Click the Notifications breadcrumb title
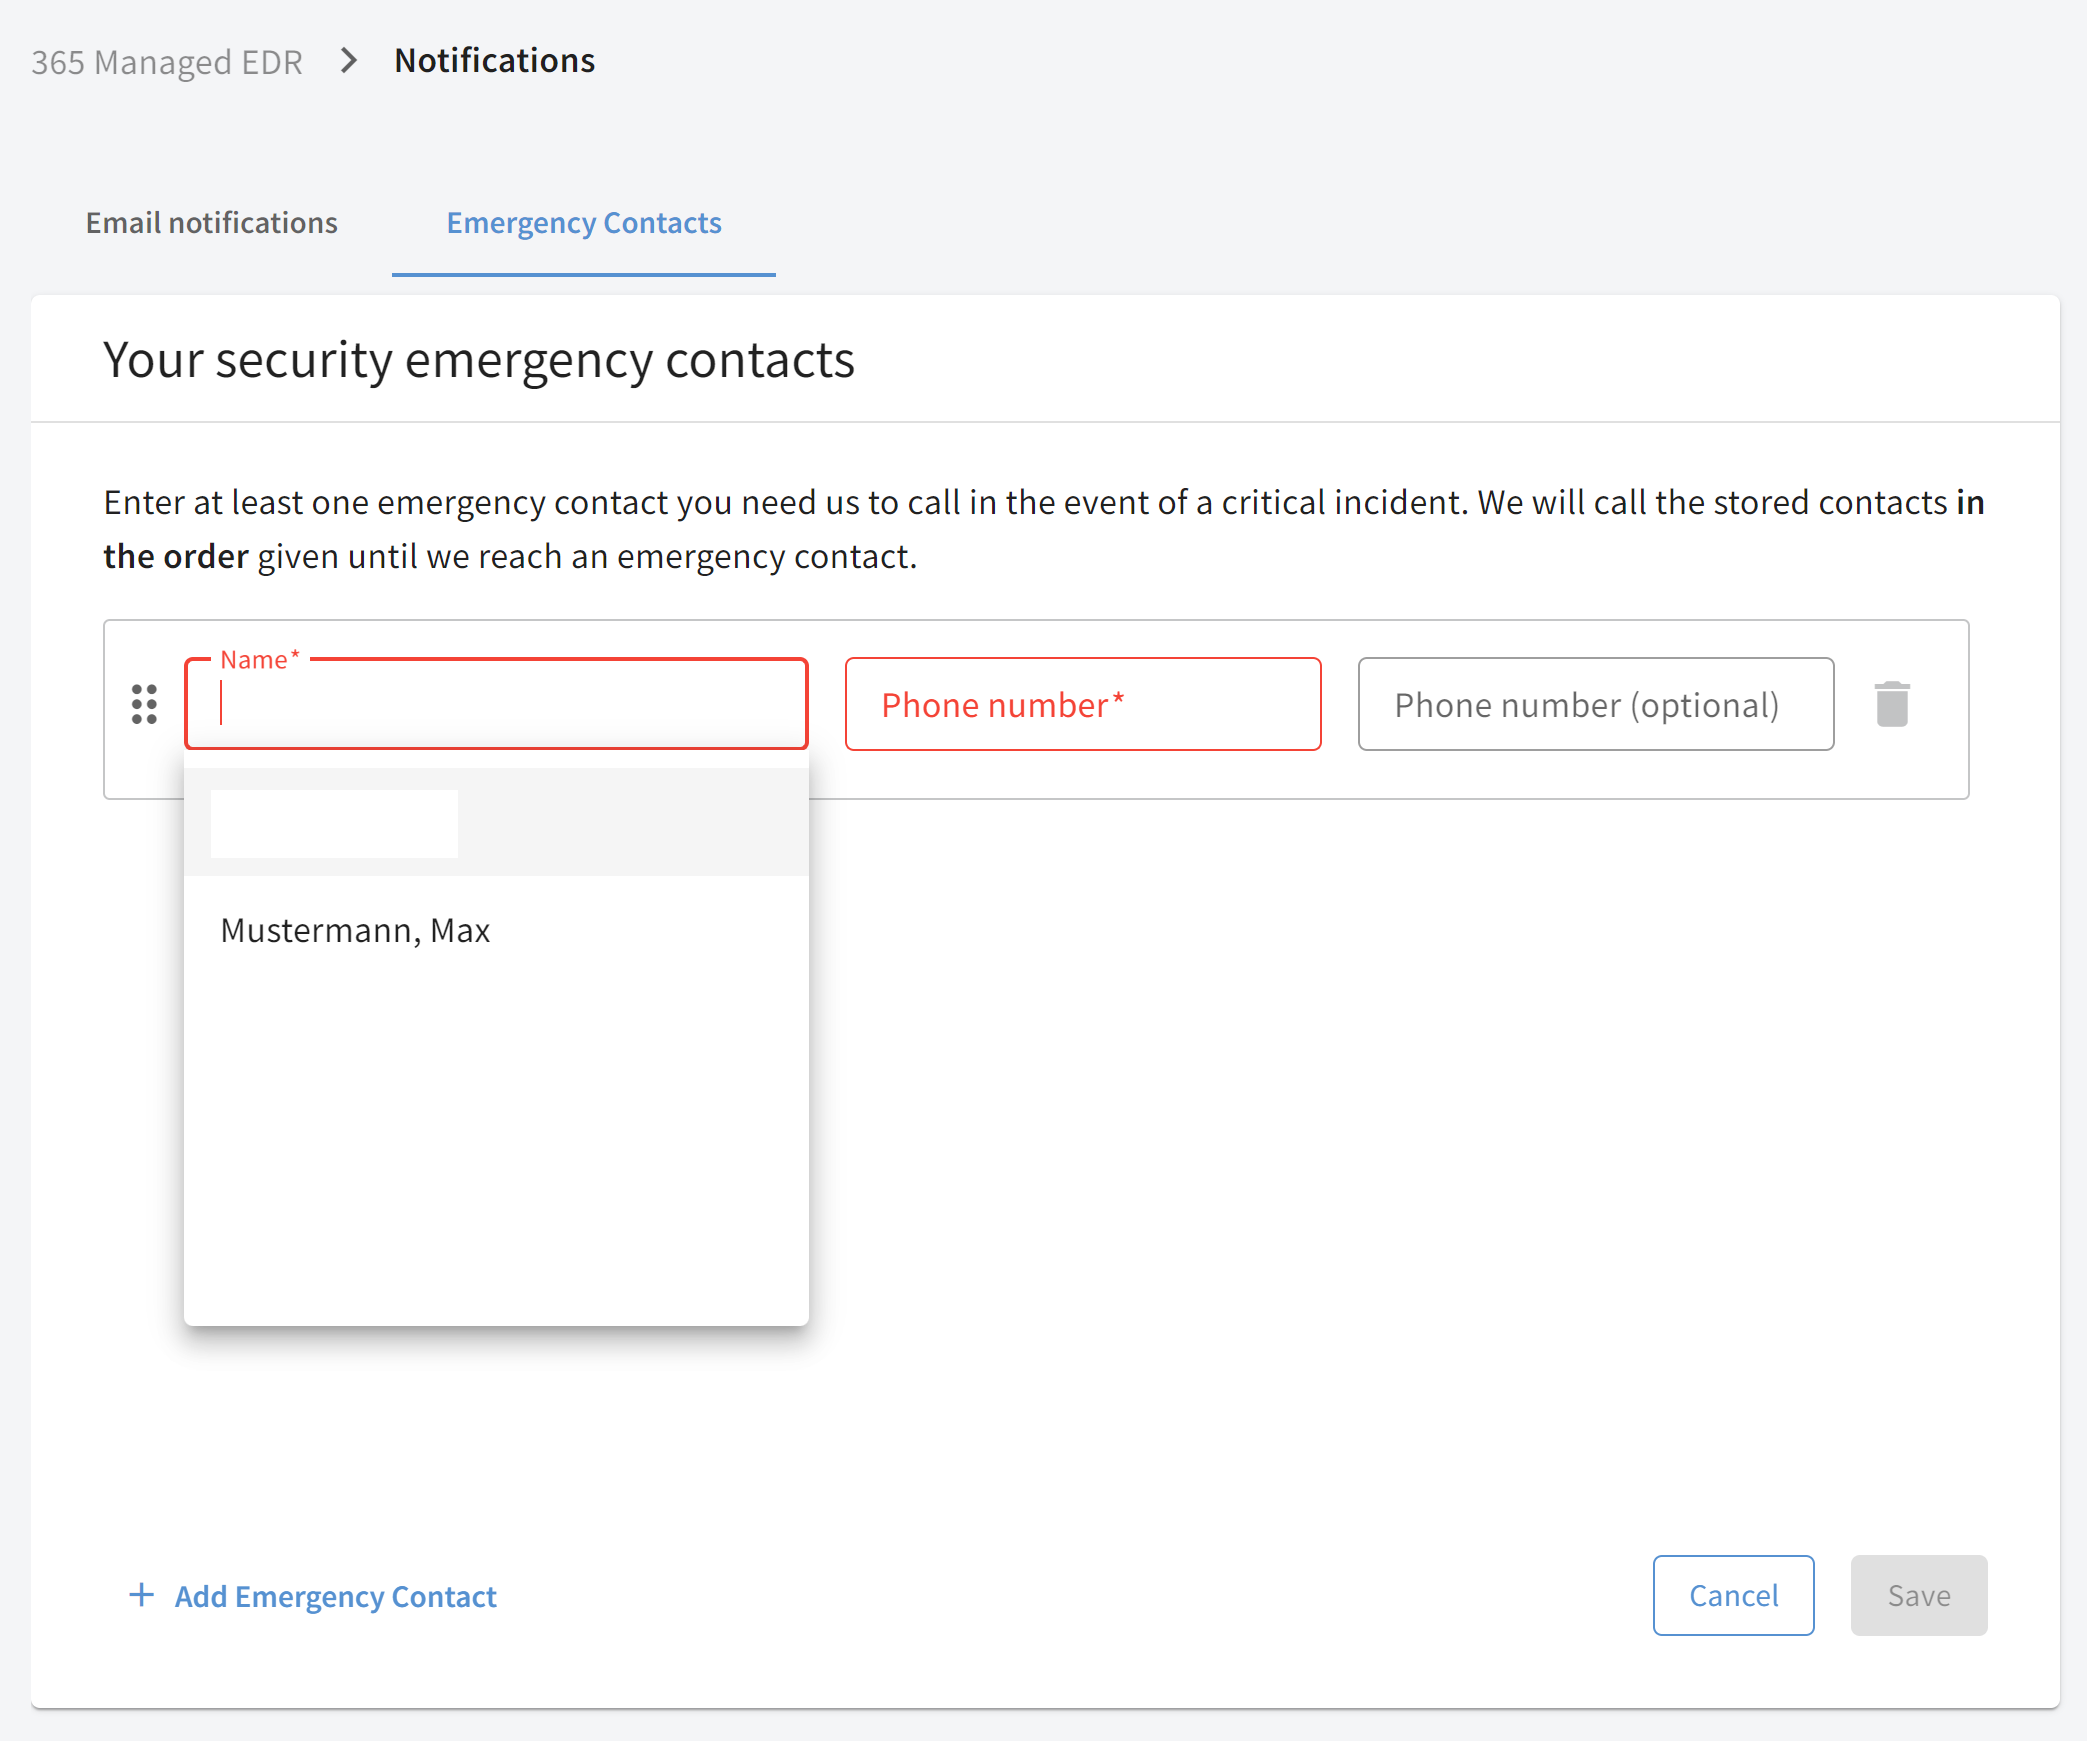This screenshot has width=2087, height=1741. [495, 61]
